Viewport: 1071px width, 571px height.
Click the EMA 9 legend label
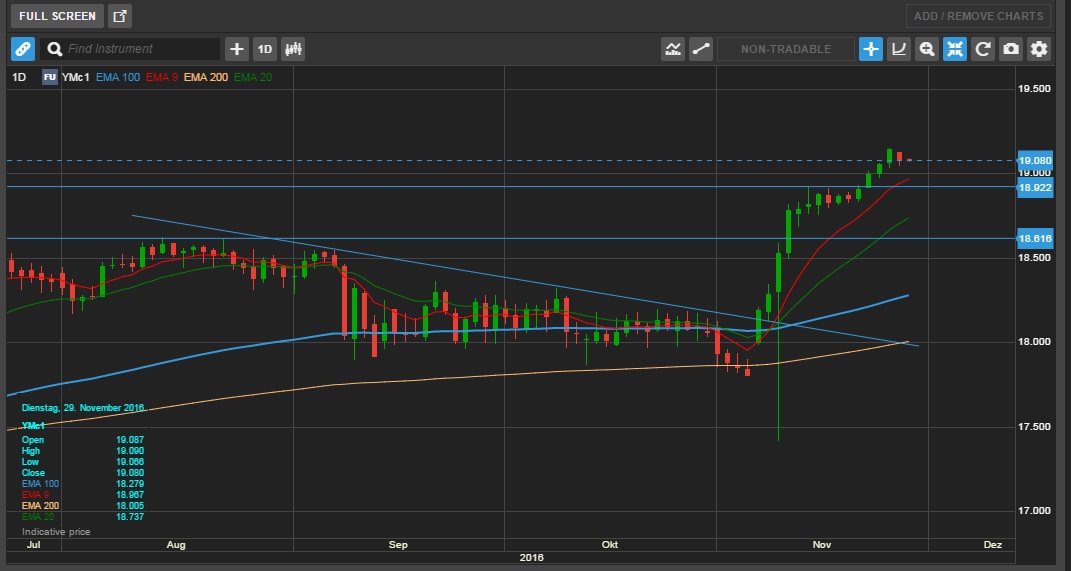point(161,77)
